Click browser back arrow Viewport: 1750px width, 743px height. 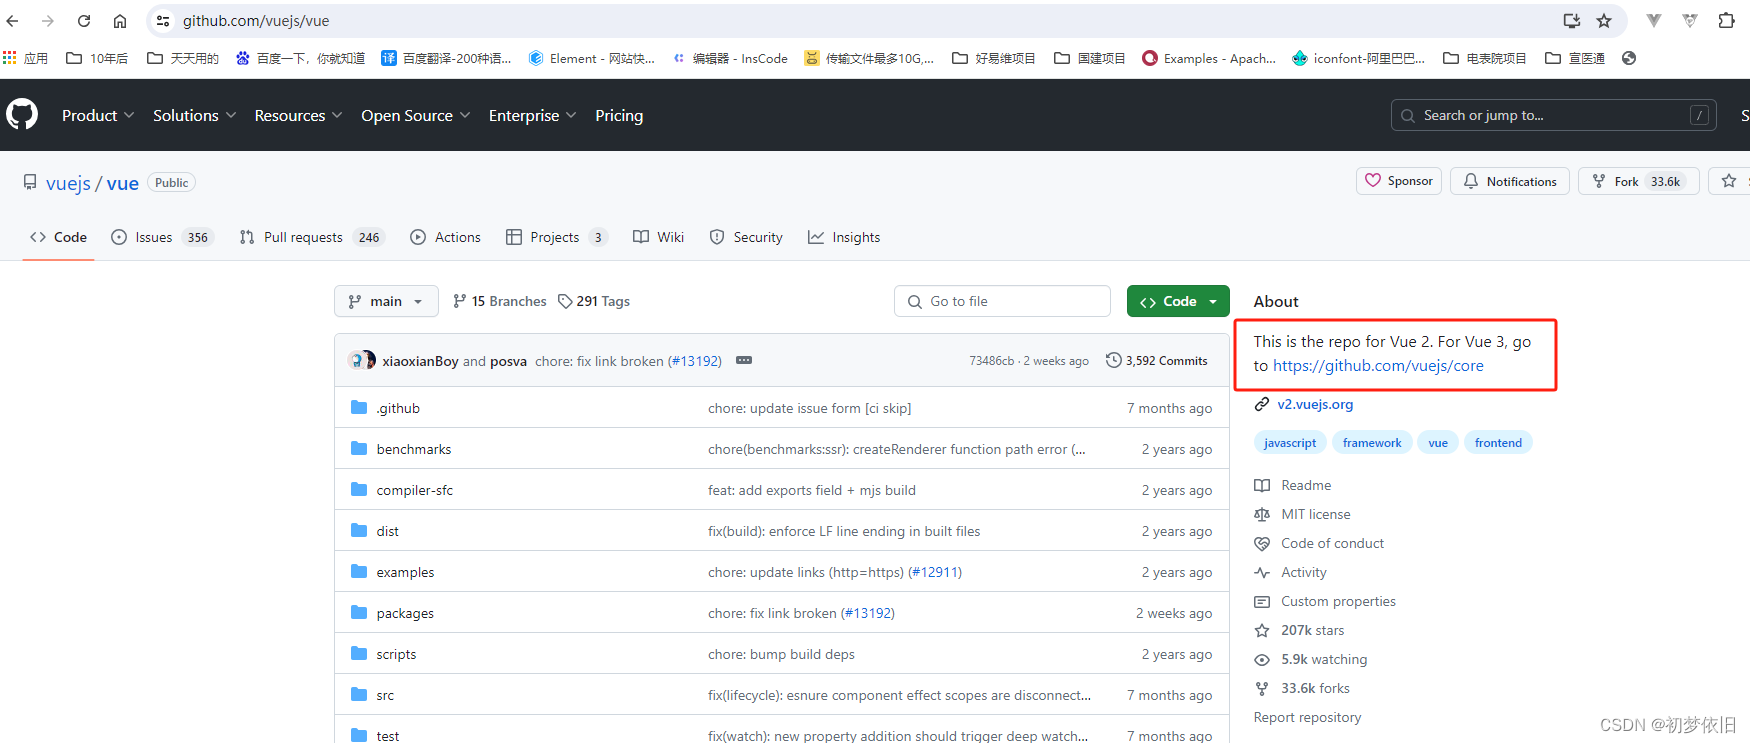point(13,20)
